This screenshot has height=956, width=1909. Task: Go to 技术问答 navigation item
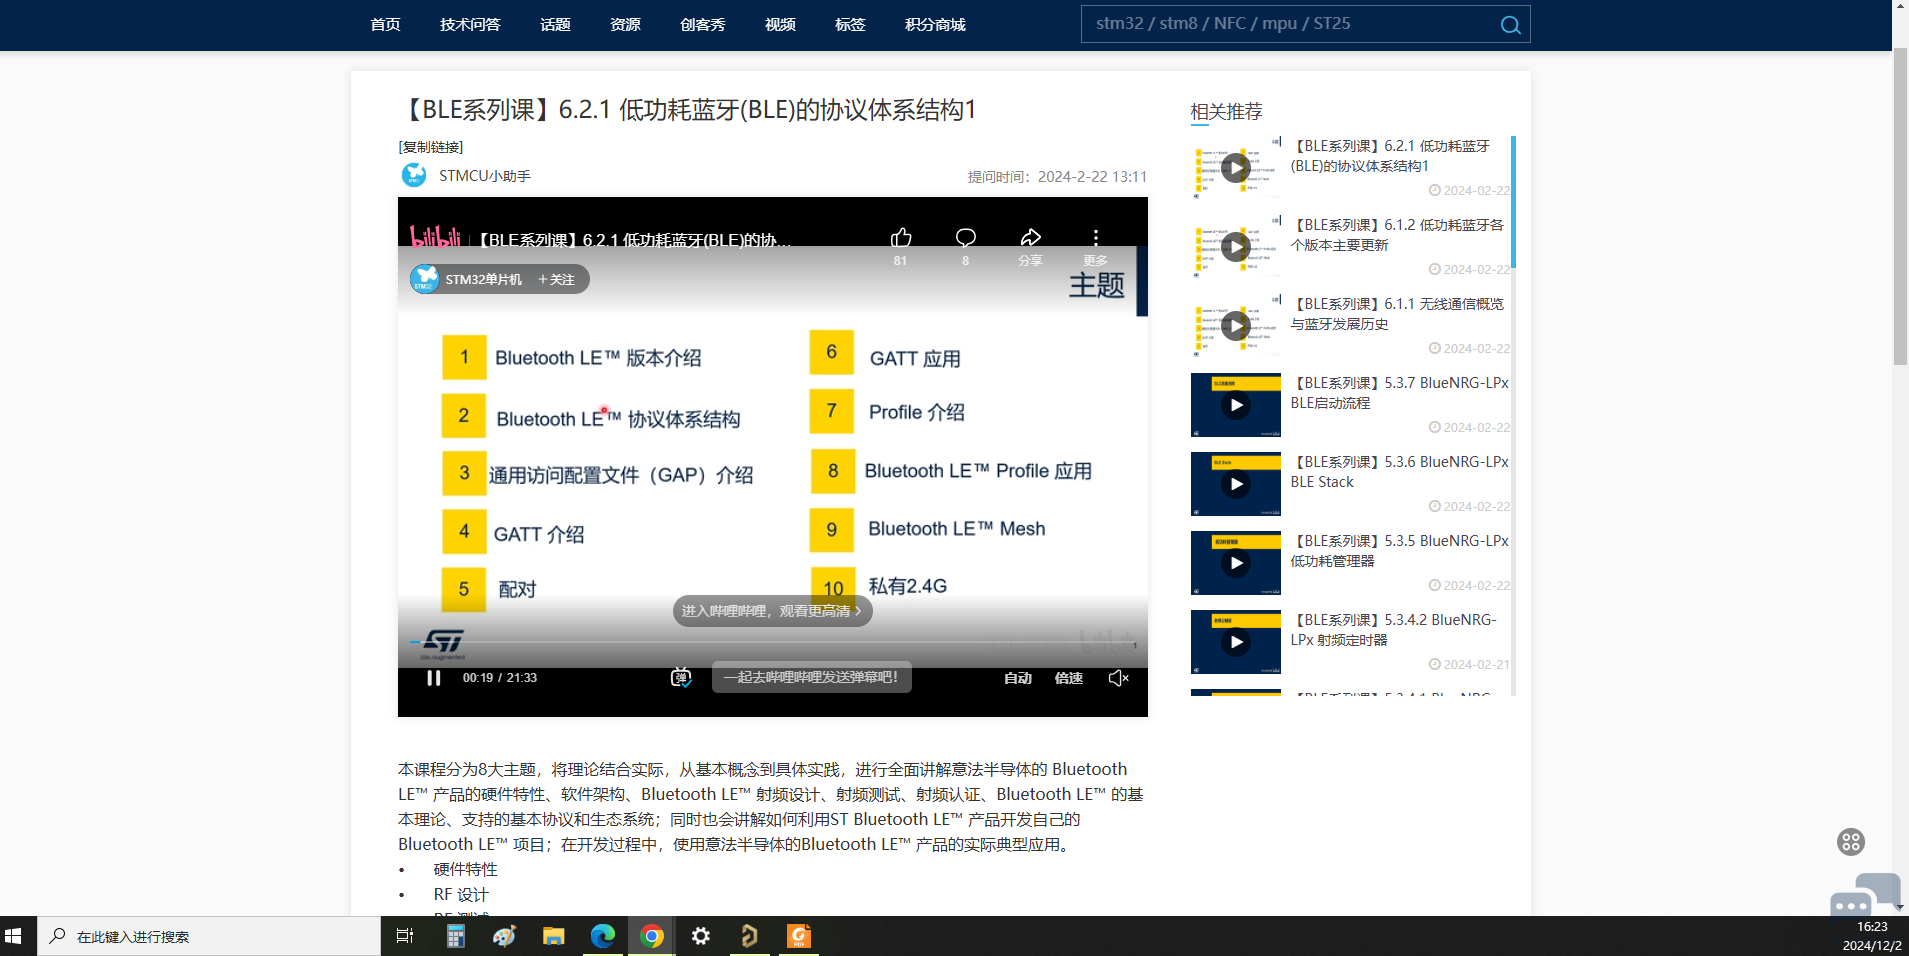coord(470,25)
